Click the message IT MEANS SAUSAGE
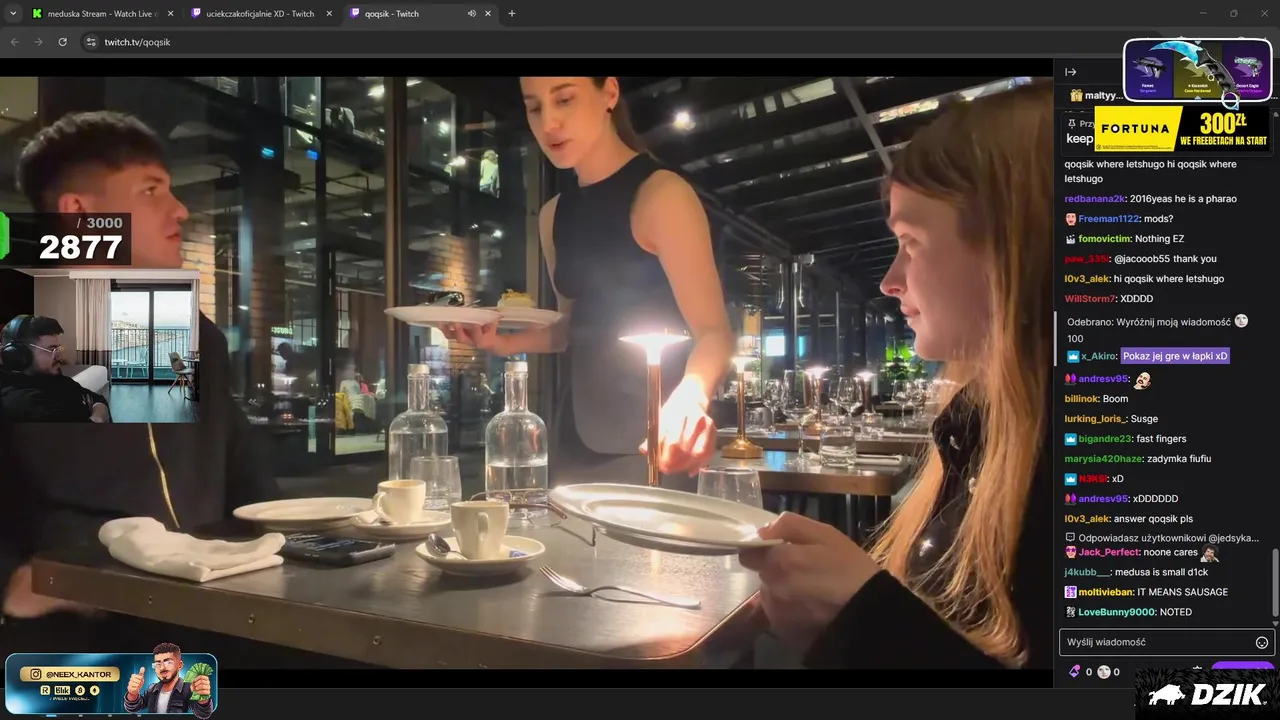The image size is (1280, 720). tap(1182, 592)
